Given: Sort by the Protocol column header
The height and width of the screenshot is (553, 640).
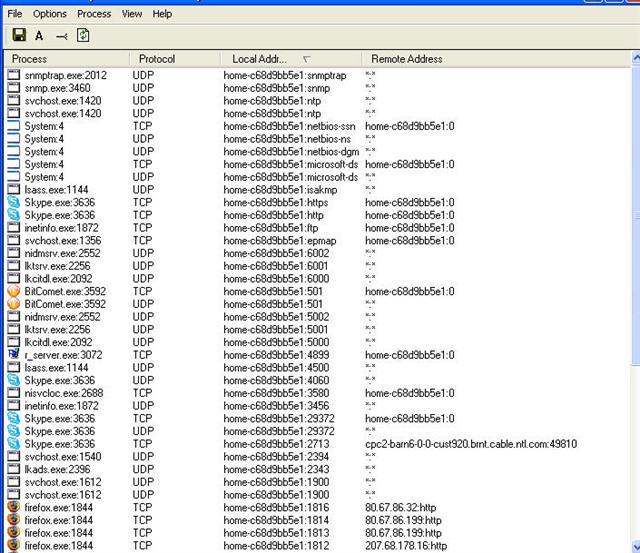Looking at the screenshot, I should pos(176,59).
